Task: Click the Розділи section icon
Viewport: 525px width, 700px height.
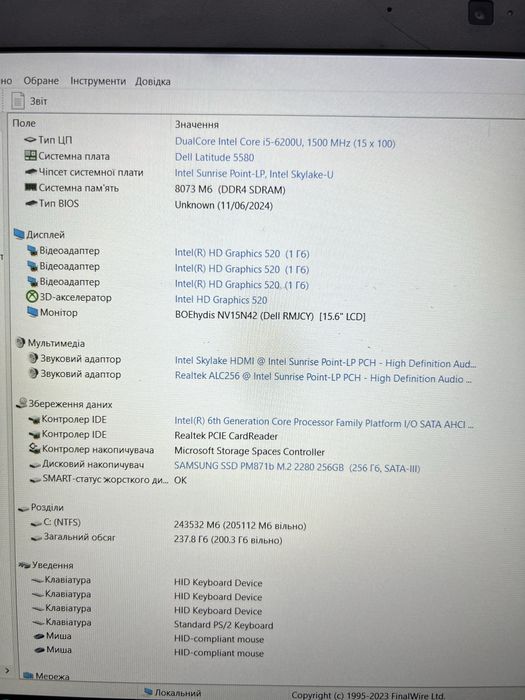Action: point(24,508)
